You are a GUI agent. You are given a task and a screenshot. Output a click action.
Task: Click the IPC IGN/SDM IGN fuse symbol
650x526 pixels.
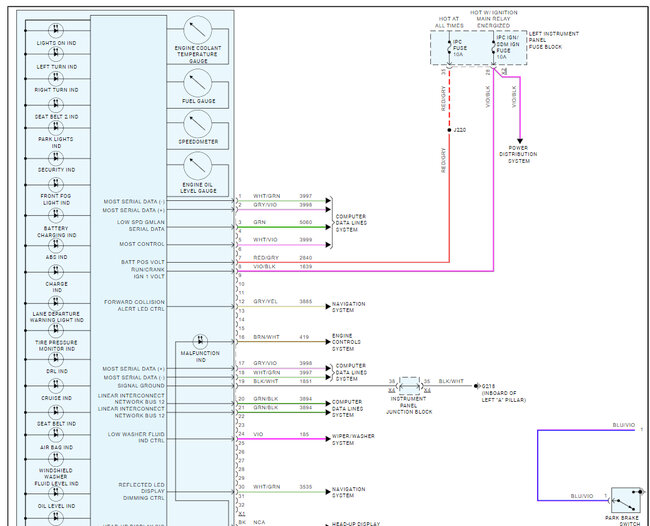click(x=493, y=48)
